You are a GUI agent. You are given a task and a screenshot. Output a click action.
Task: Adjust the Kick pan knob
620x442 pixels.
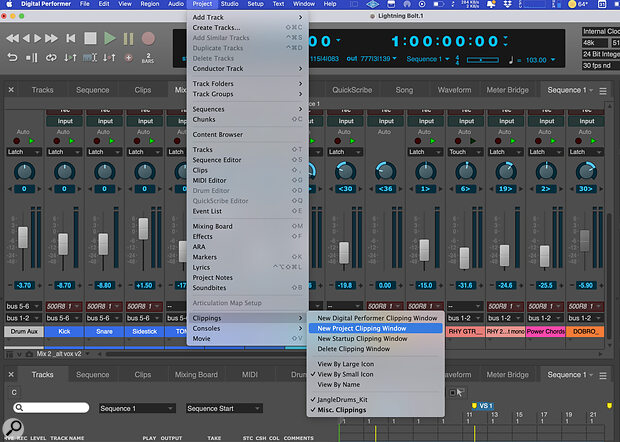64,172
